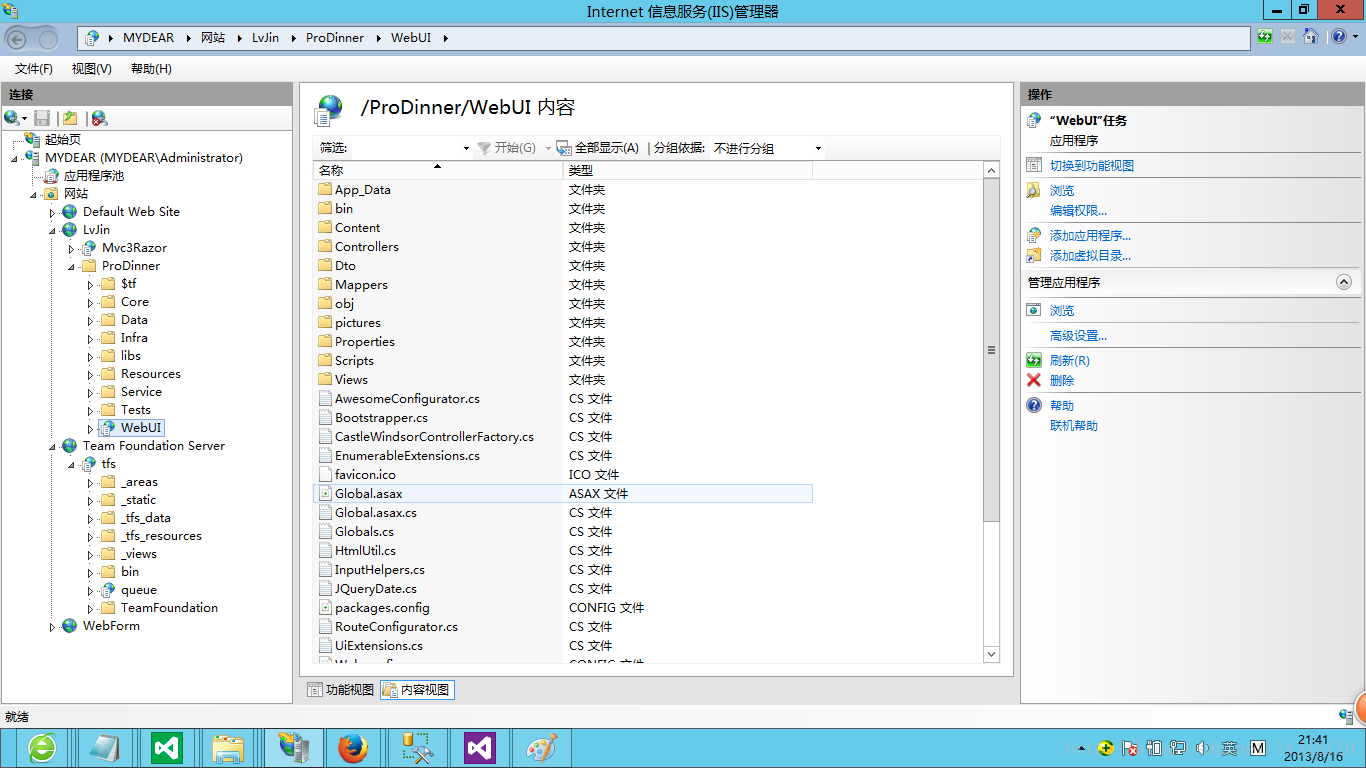Viewport: 1366px width, 768px height.
Task: Open the 帮助(H) menu
Action: (151, 69)
